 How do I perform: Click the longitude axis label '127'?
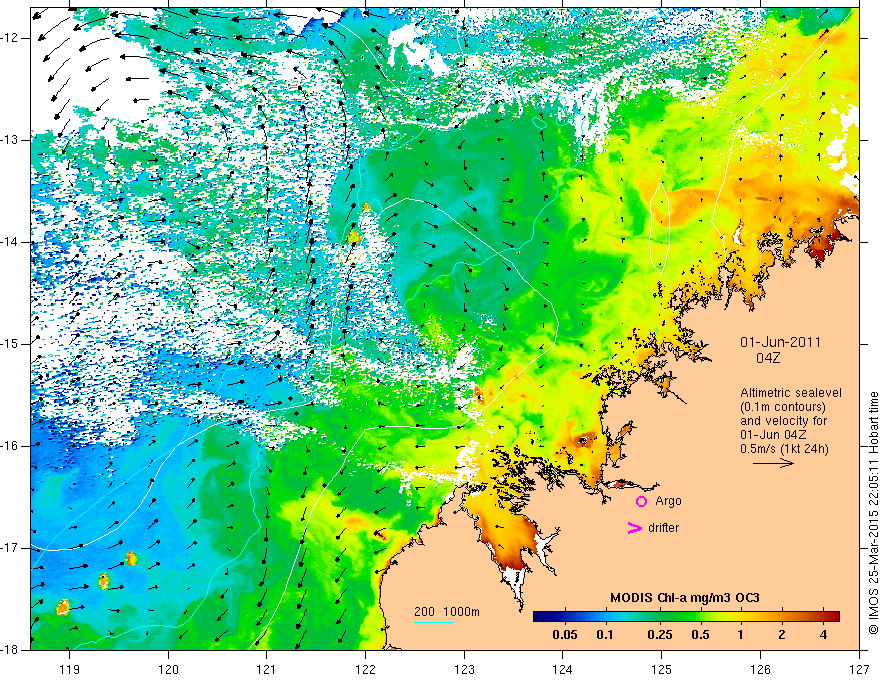[859, 669]
